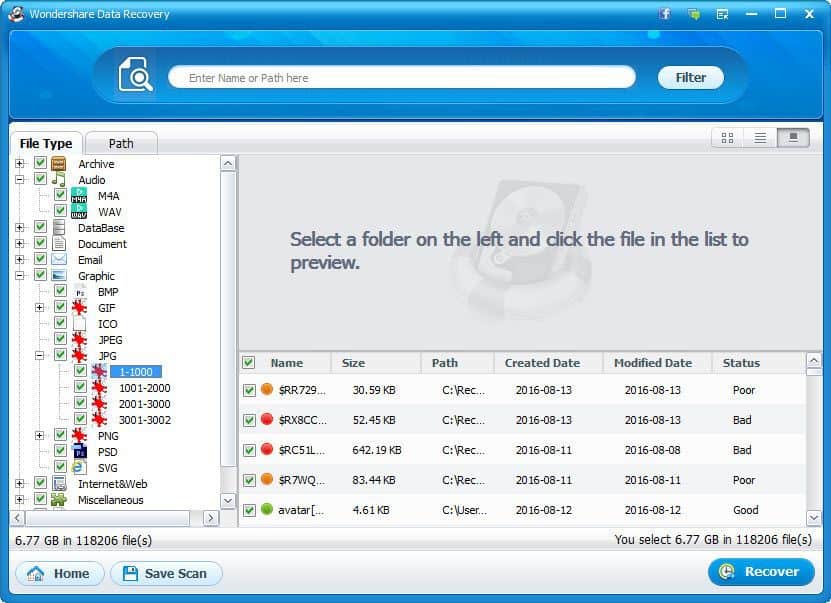
Task: Click the Enter Name or Path search field
Action: [402, 77]
